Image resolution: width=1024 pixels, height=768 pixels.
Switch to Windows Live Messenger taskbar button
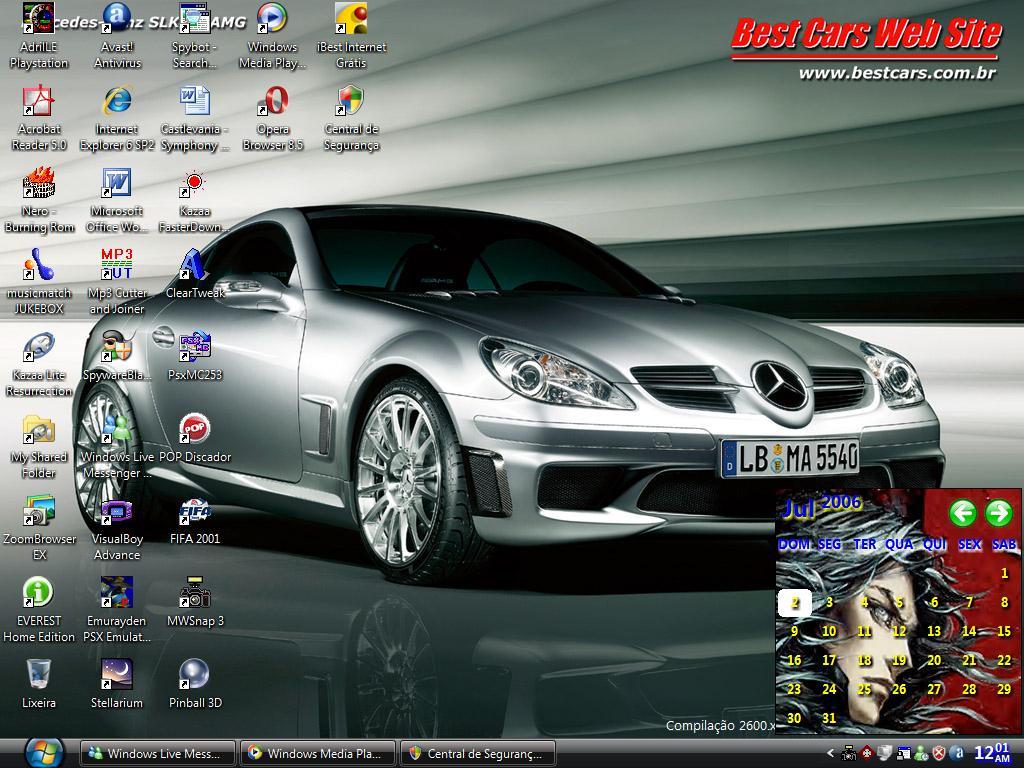[157, 754]
